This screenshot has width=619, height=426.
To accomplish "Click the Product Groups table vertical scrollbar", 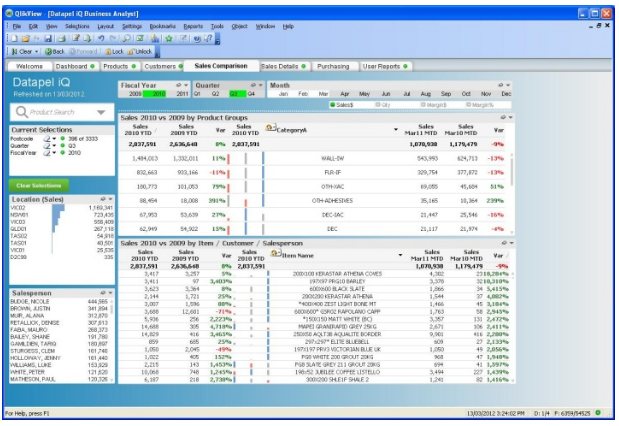I will (512, 193).
